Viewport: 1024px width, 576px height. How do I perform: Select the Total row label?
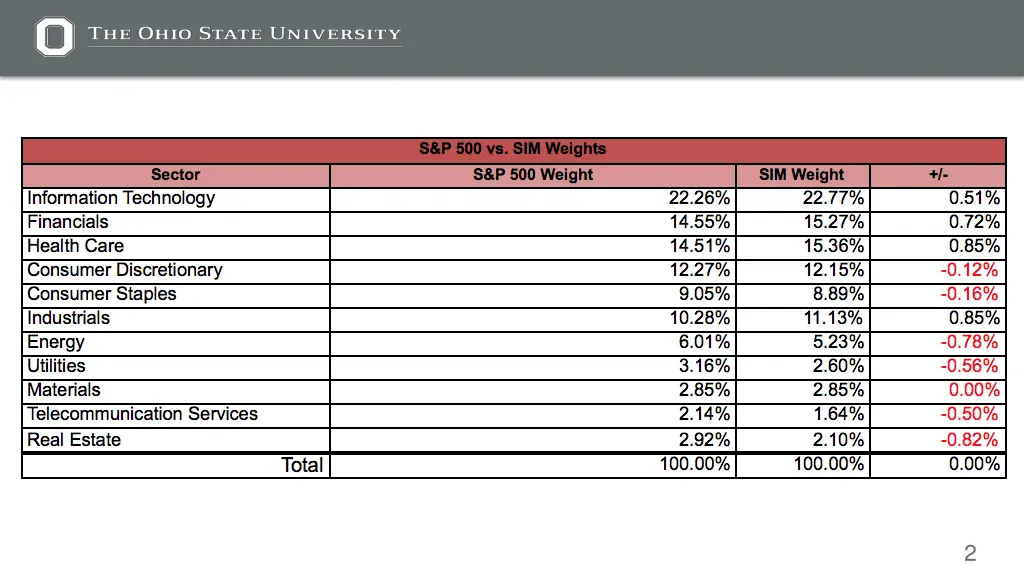(x=302, y=465)
